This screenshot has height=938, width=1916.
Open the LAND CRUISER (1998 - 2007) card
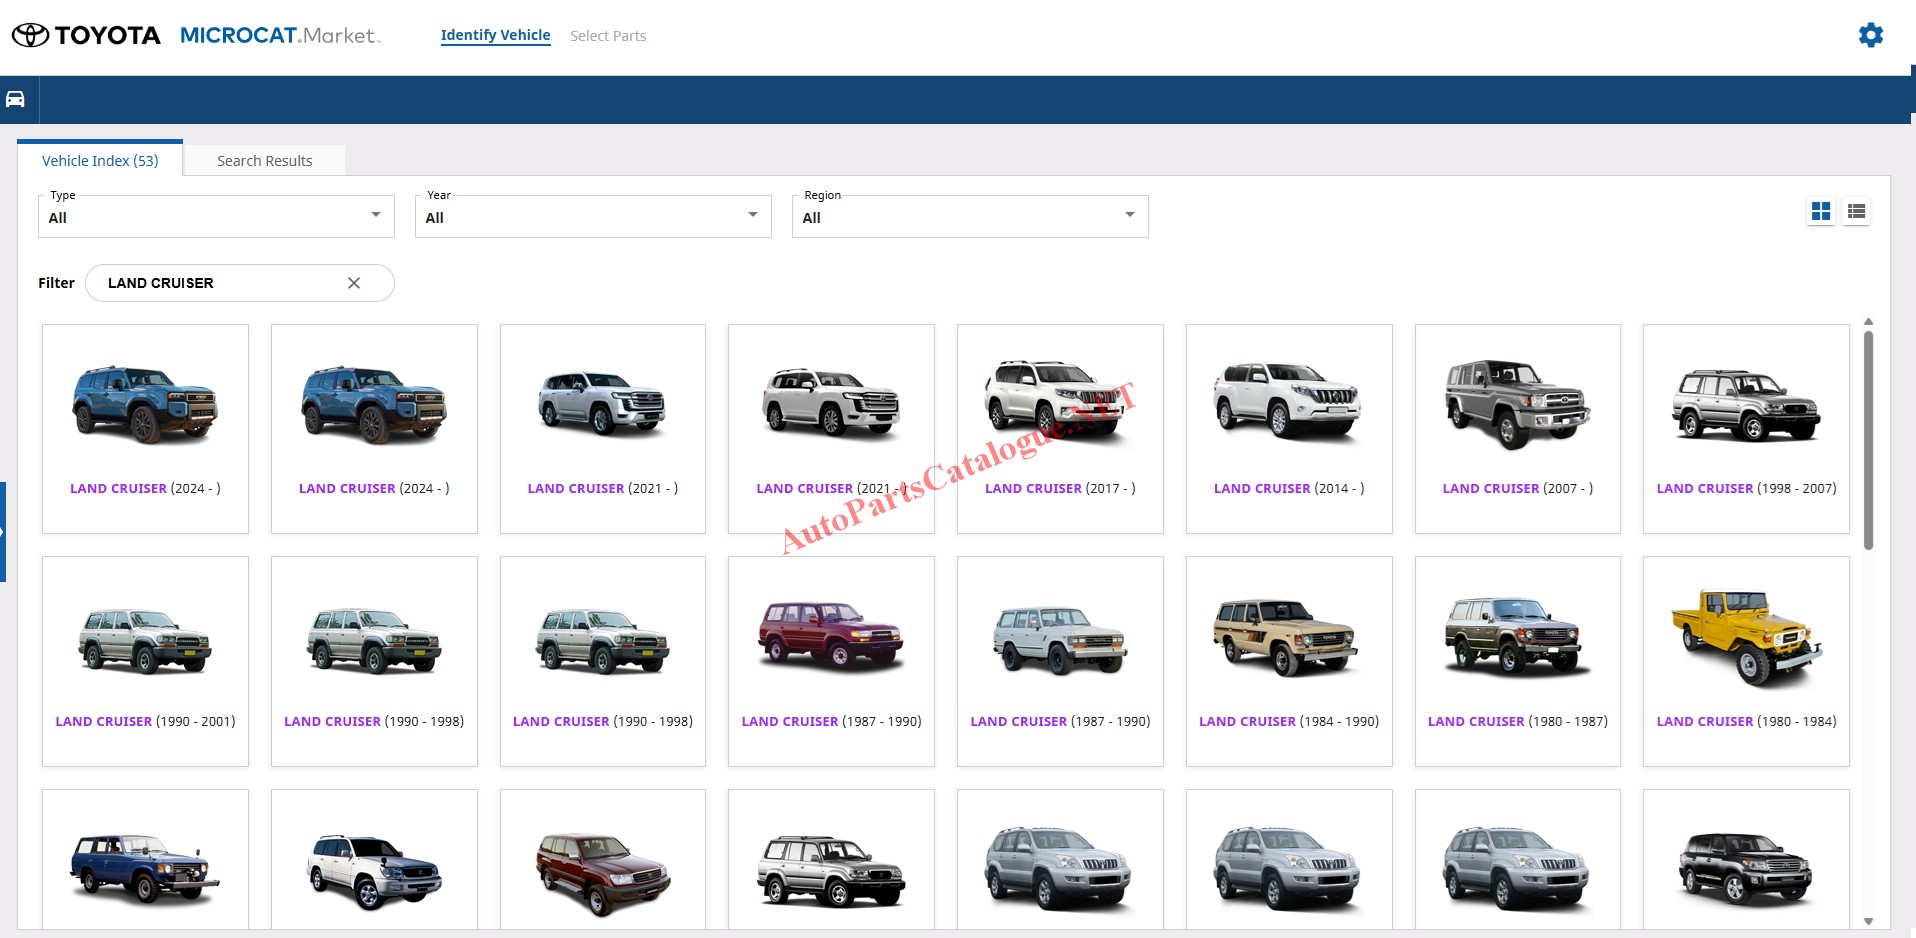pyautogui.click(x=1746, y=428)
